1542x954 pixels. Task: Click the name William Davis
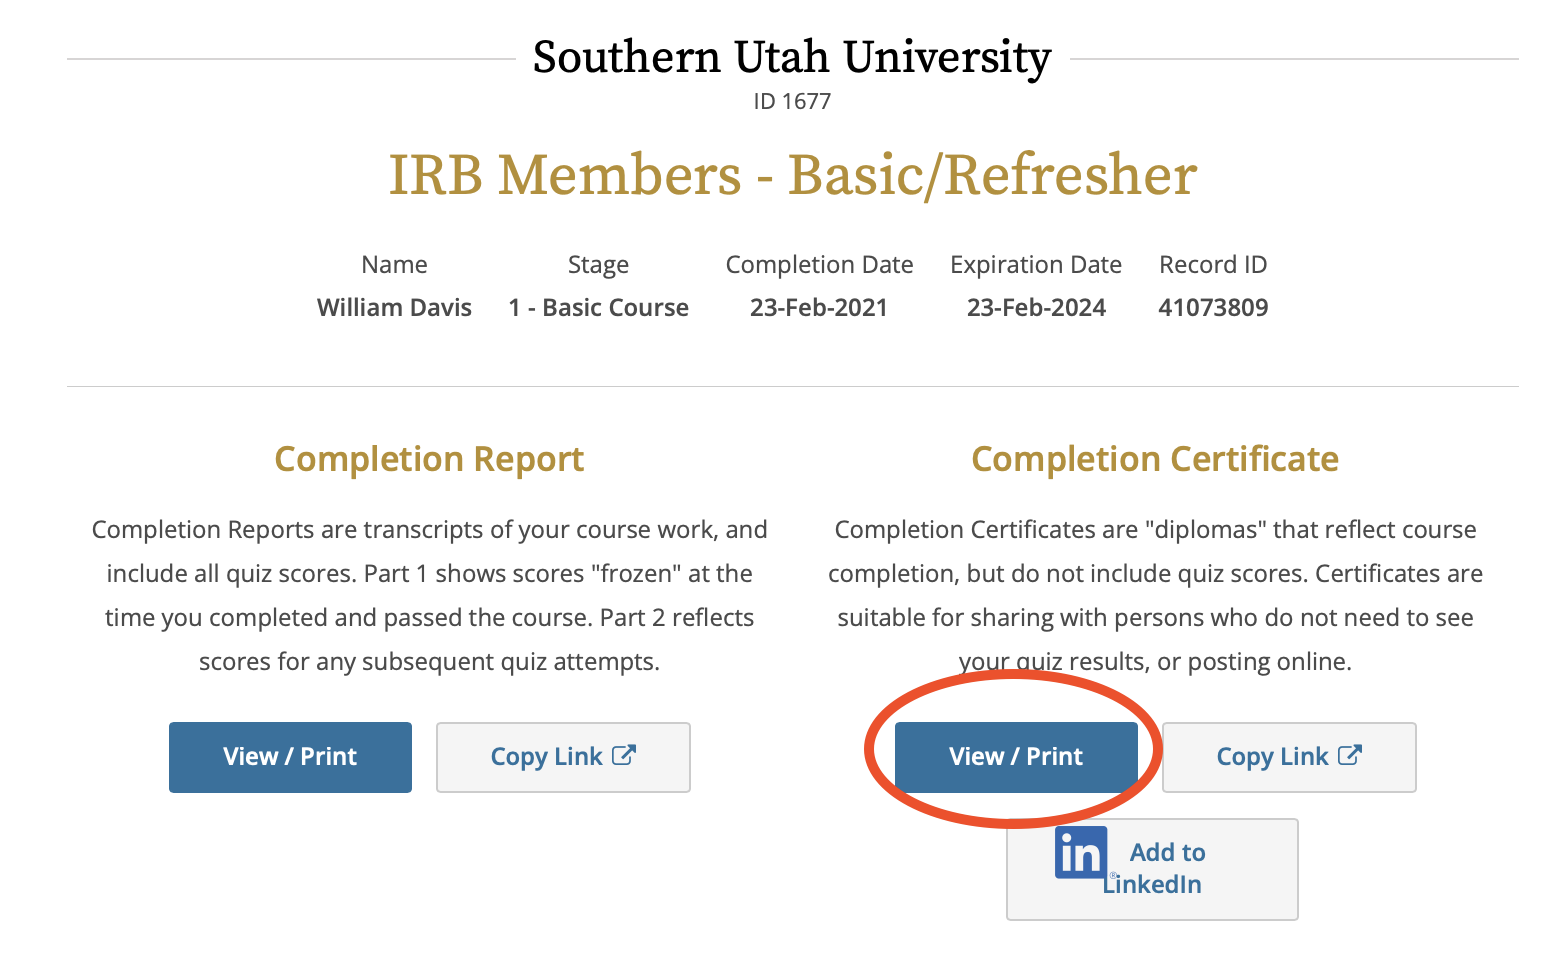coord(394,307)
